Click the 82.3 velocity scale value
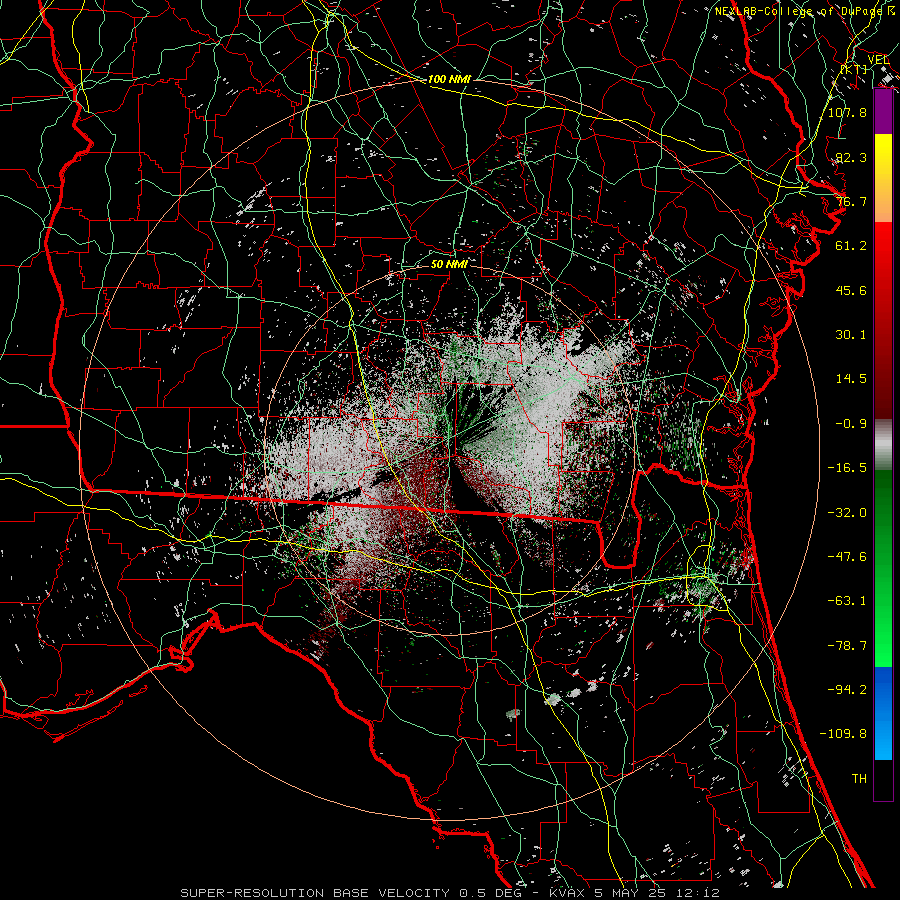The width and height of the screenshot is (900, 900). click(x=851, y=157)
